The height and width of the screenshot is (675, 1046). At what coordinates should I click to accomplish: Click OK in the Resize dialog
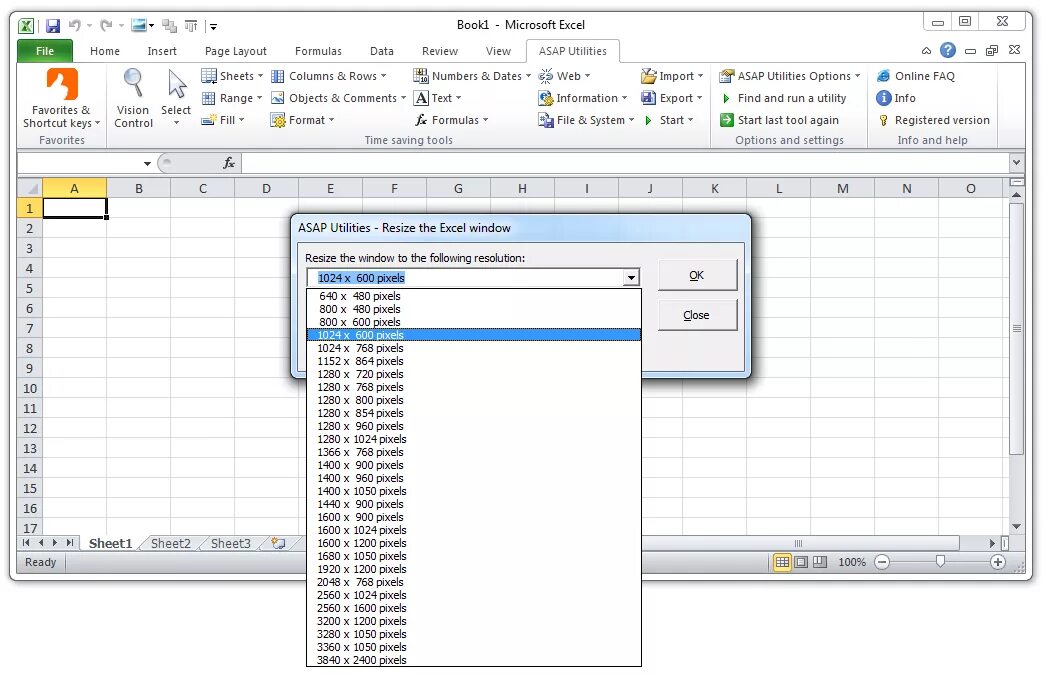click(x=697, y=275)
